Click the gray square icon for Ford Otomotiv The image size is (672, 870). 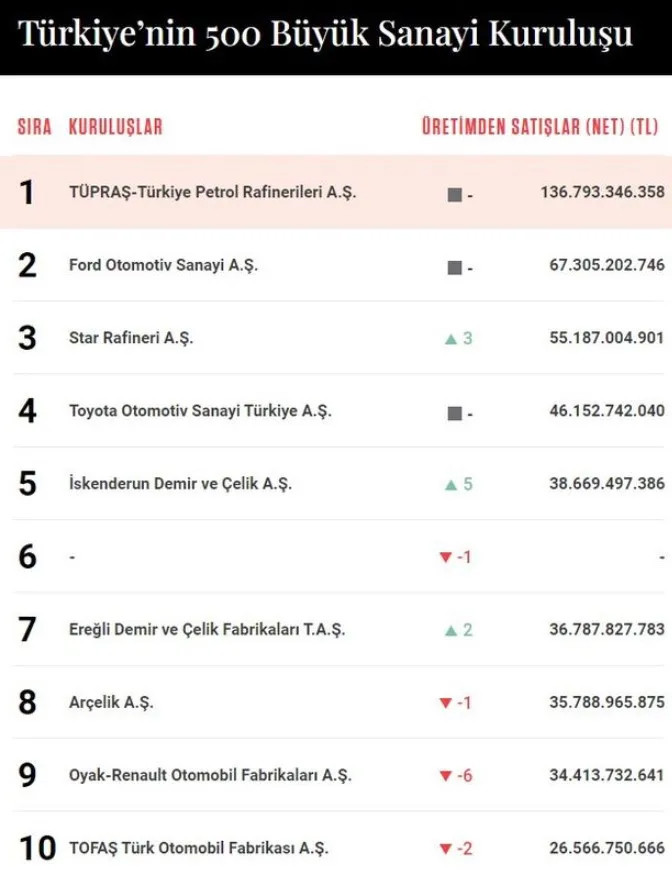click(454, 267)
